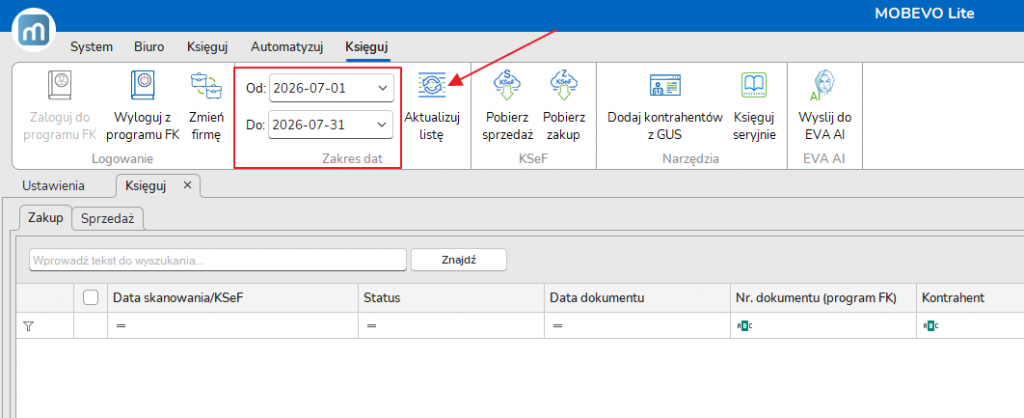Click filter operator under Status column
The image size is (1024, 418).
click(372, 325)
